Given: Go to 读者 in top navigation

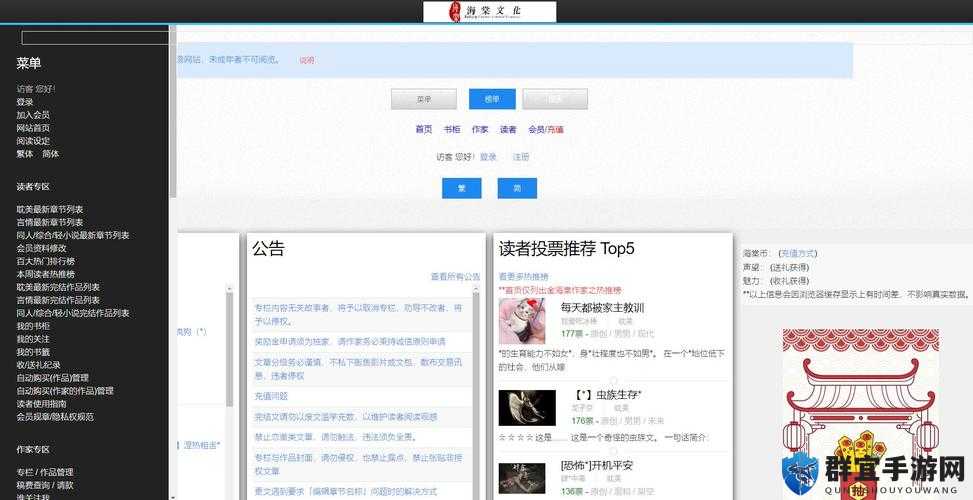Looking at the screenshot, I should (508, 130).
